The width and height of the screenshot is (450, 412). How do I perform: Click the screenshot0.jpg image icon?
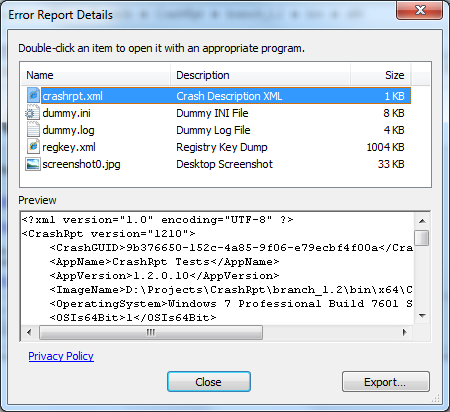[33, 164]
